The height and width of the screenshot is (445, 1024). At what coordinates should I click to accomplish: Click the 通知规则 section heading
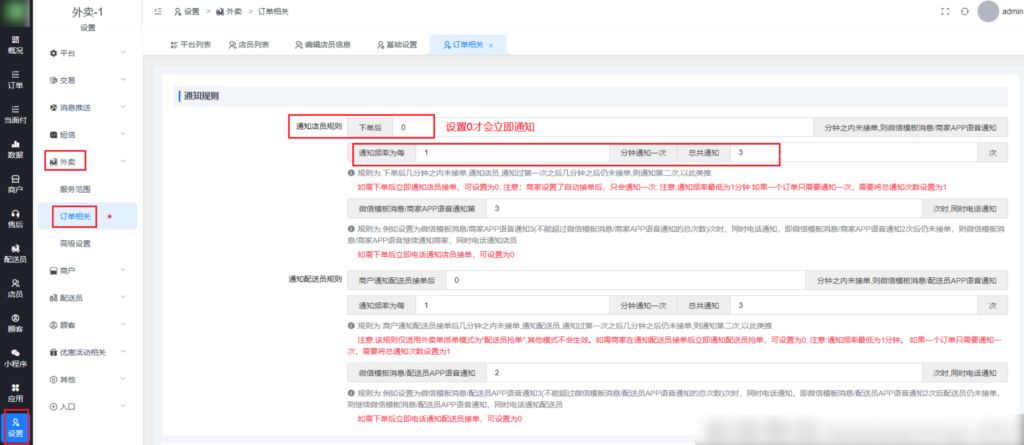(x=201, y=96)
